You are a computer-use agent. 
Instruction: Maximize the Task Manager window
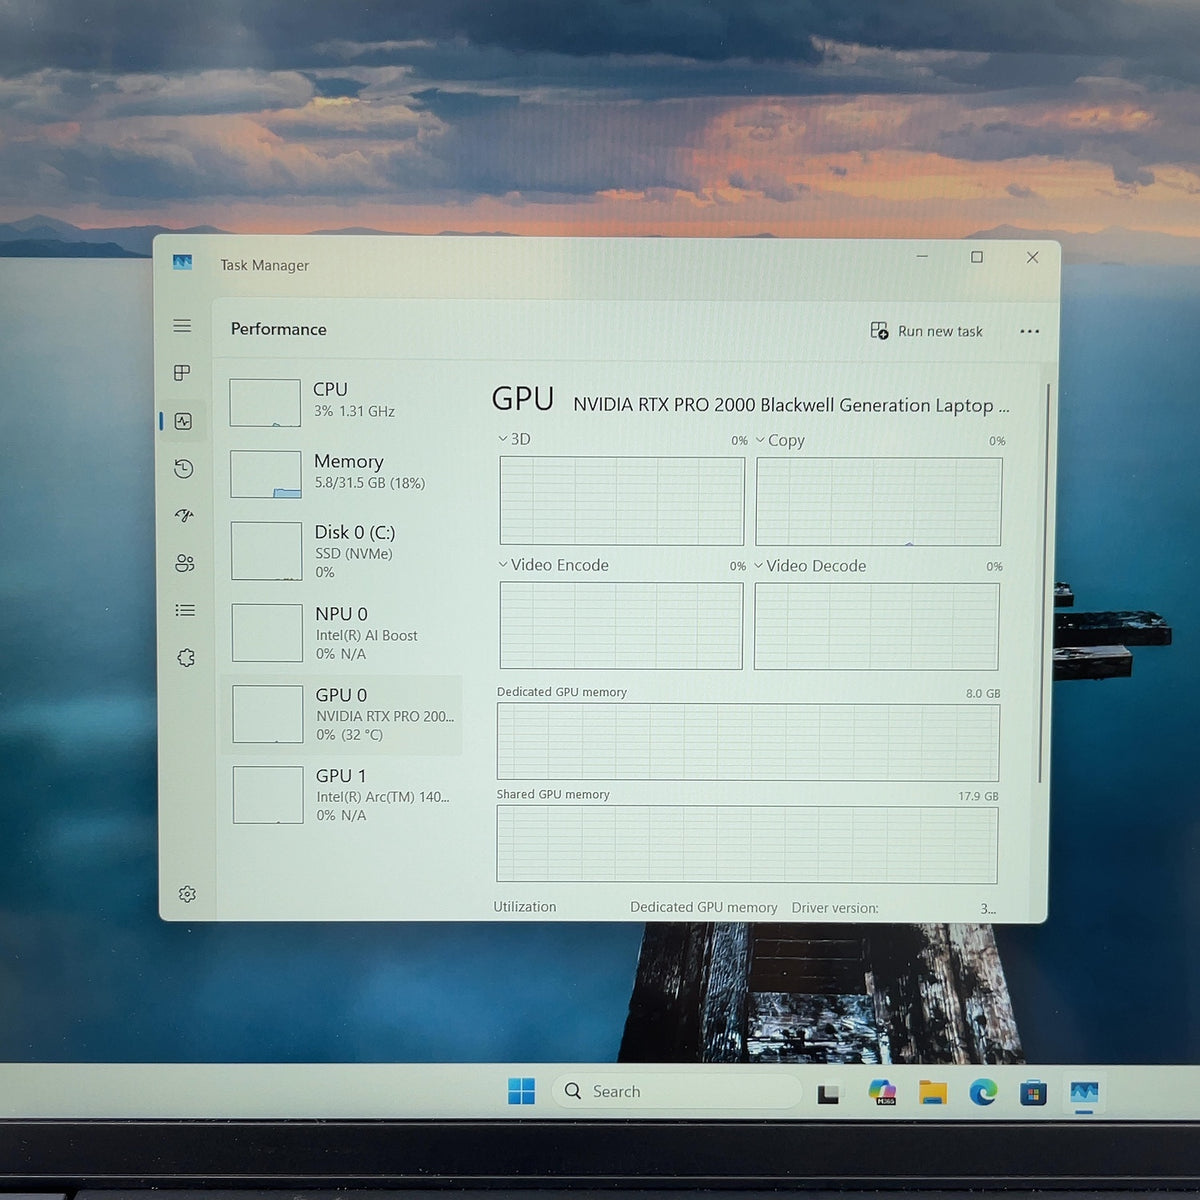[x=977, y=257]
